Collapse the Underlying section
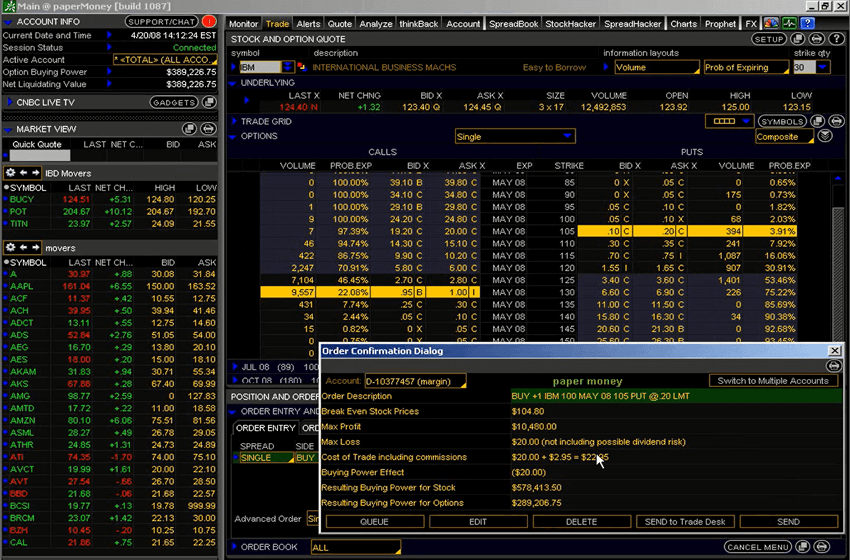The width and height of the screenshot is (850, 560). click(233, 83)
